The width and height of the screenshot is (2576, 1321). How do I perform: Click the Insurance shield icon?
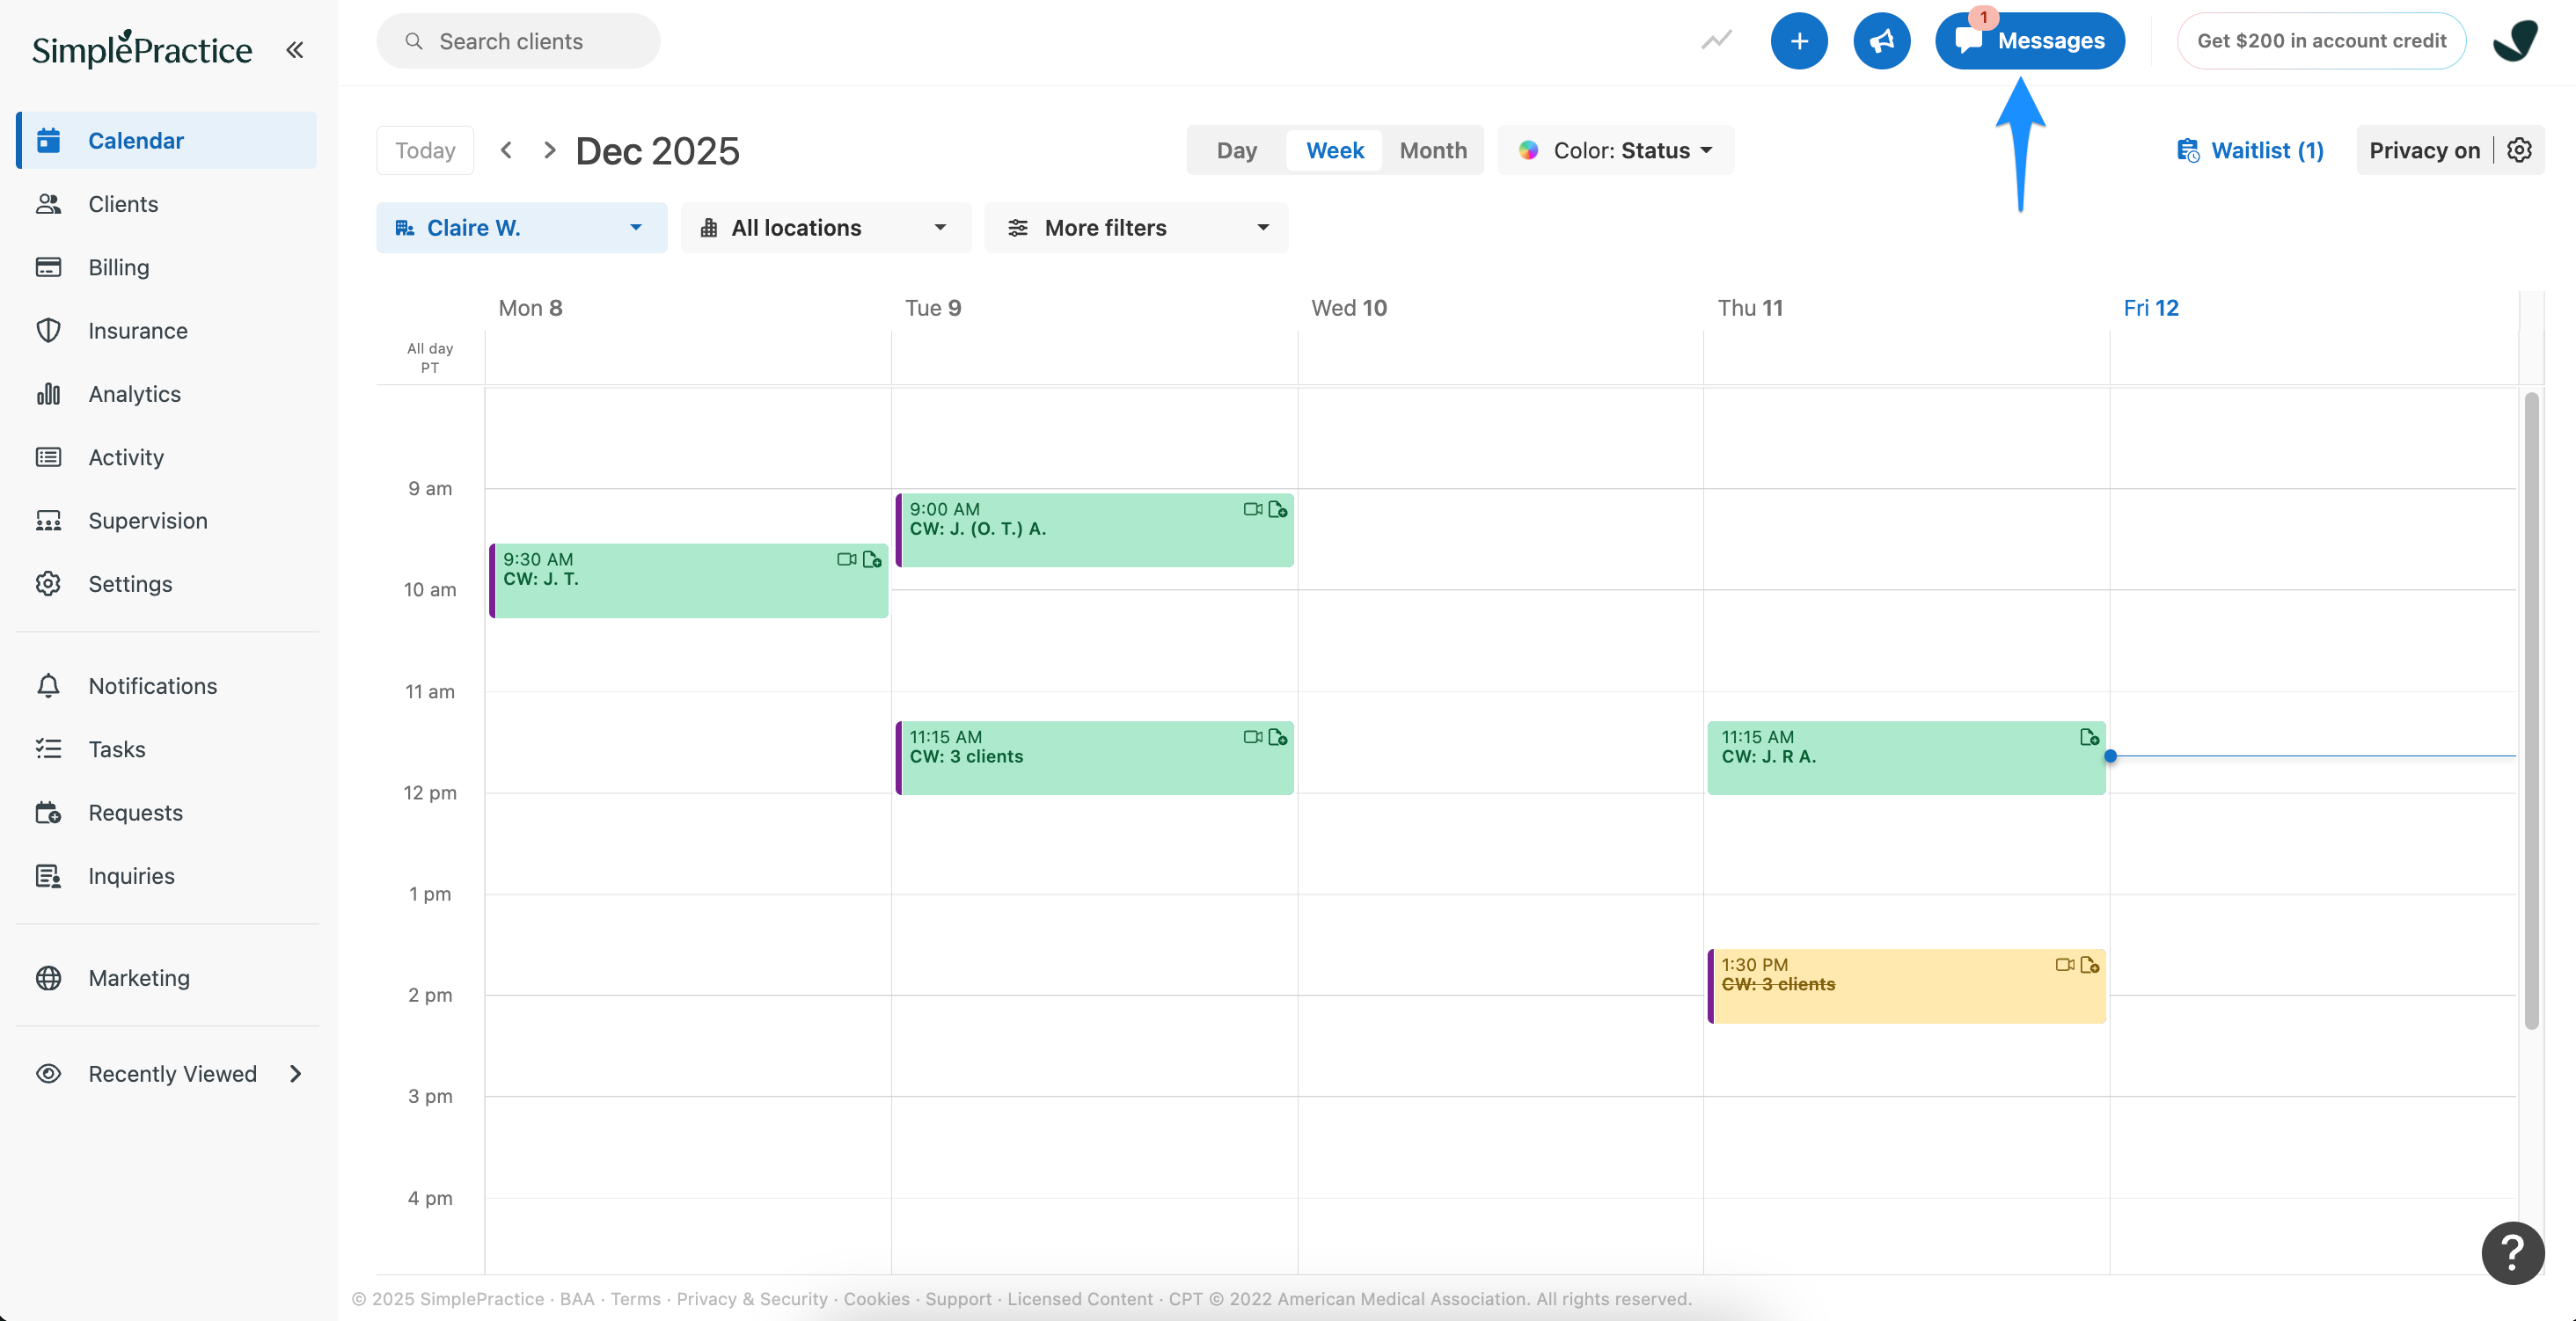click(x=48, y=331)
